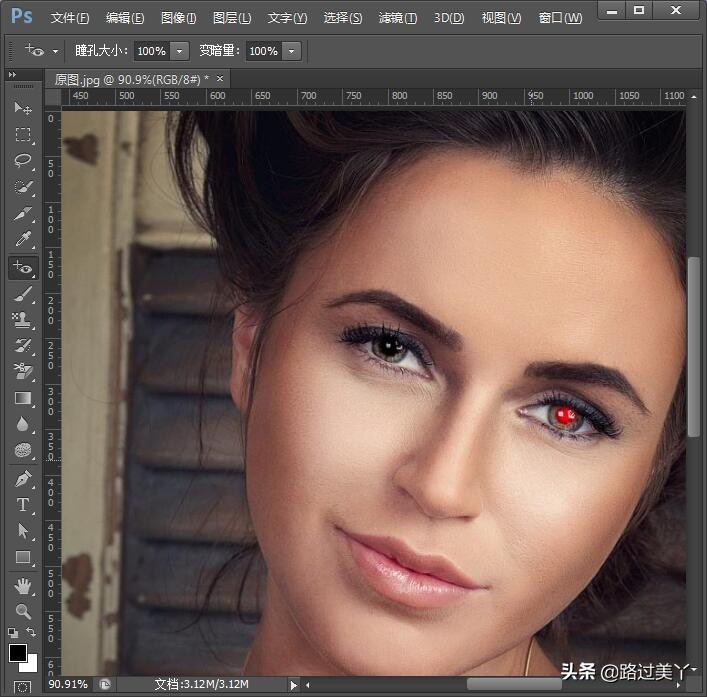
Task: Click the horizontal scrollbar left arrow
Action: pyautogui.click(x=308, y=685)
